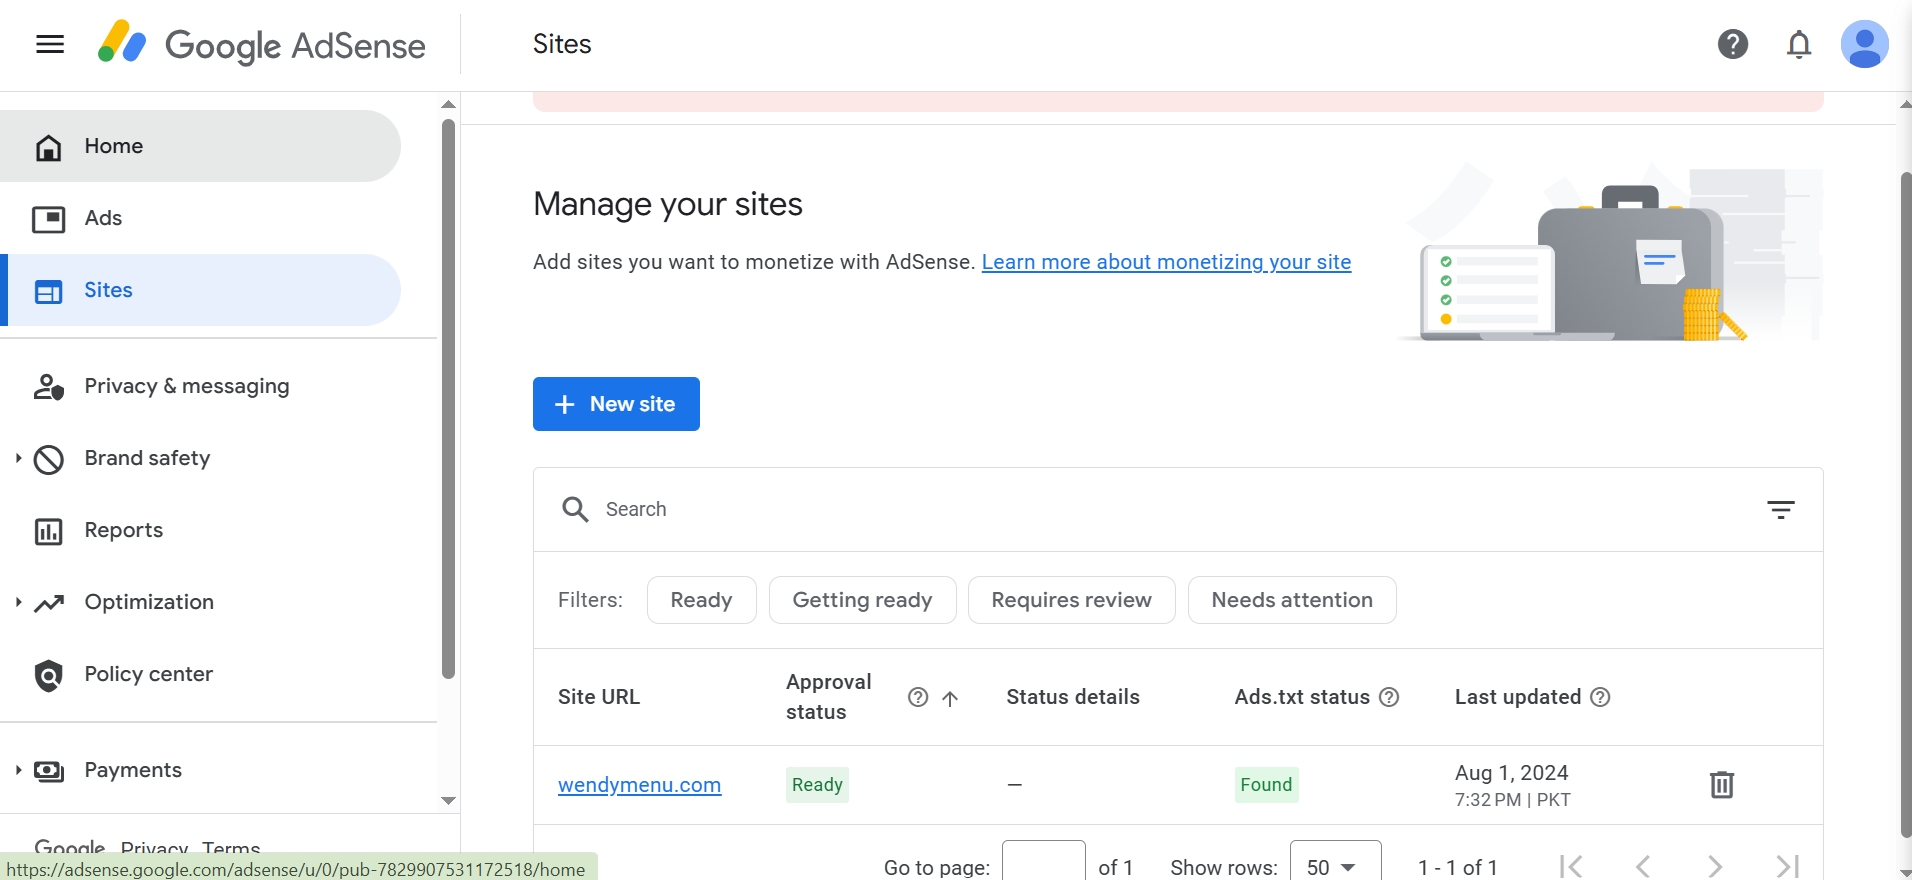The height and width of the screenshot is (880, 1912).
Task: Click the search magnifier icon in table
Action: click(x=575, y=510)
